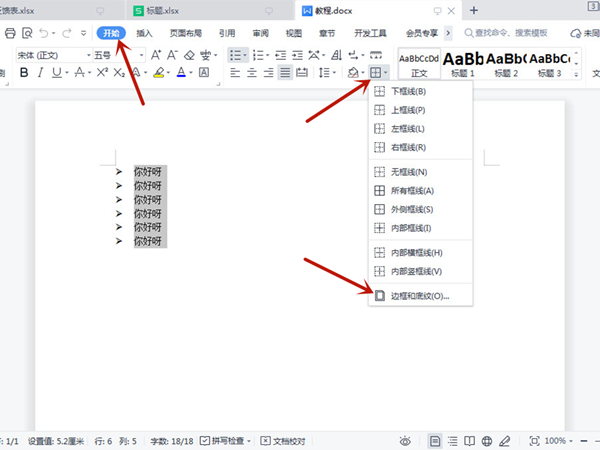
Task: Click the bullet list icon
Action: 234,54
